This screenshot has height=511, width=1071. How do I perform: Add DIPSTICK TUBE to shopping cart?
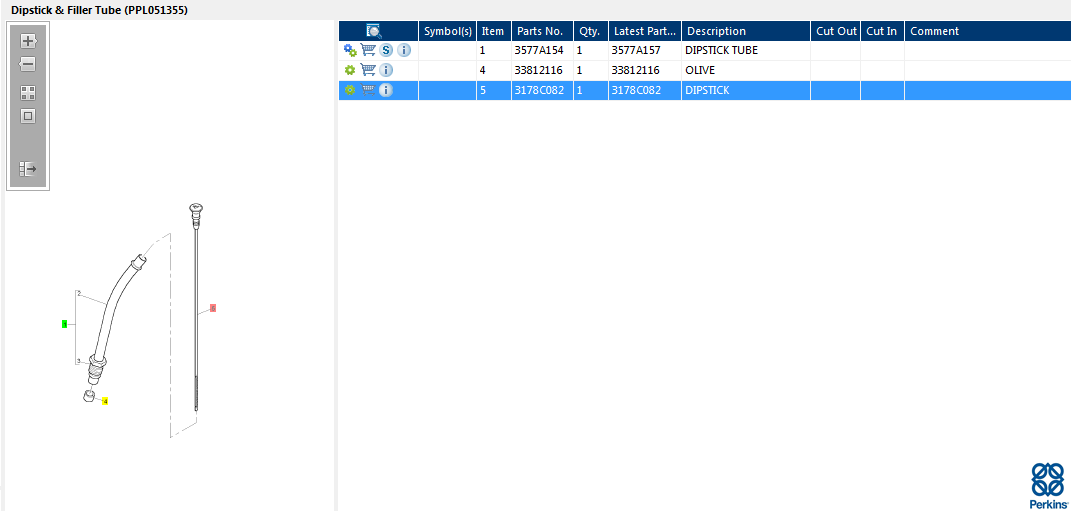368,50
